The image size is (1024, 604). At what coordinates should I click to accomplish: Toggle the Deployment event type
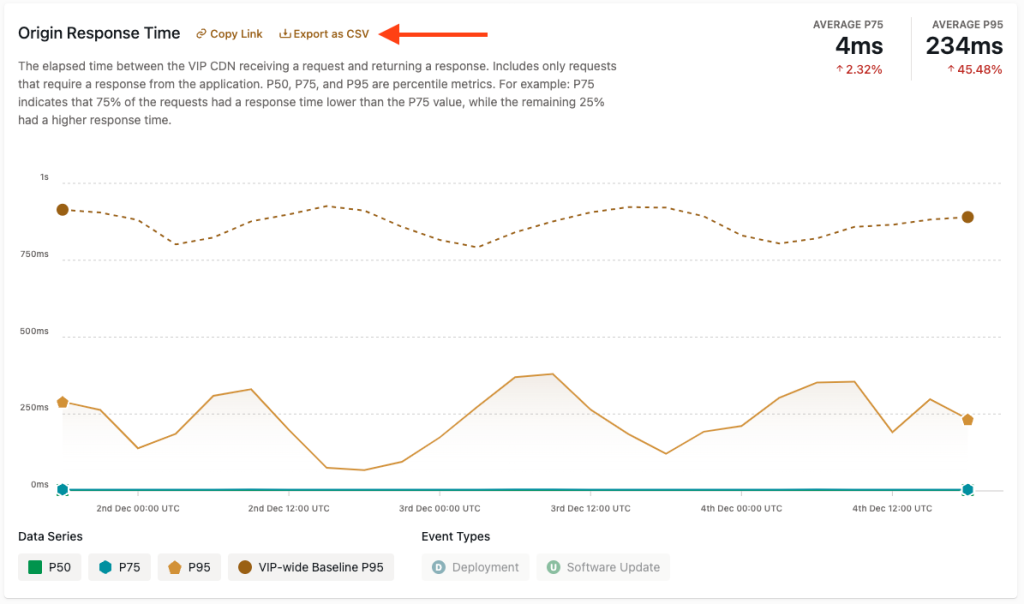coord(475,567)
